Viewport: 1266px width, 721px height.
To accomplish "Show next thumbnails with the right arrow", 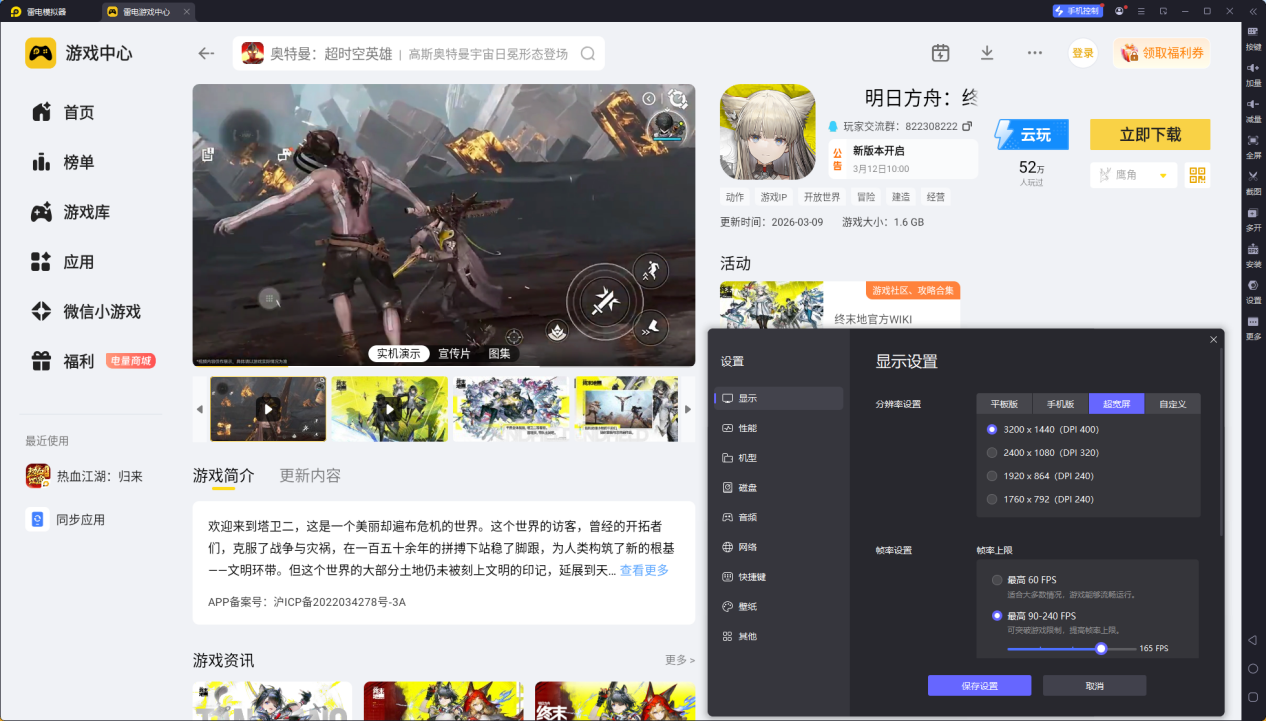I will click(687, 409).
